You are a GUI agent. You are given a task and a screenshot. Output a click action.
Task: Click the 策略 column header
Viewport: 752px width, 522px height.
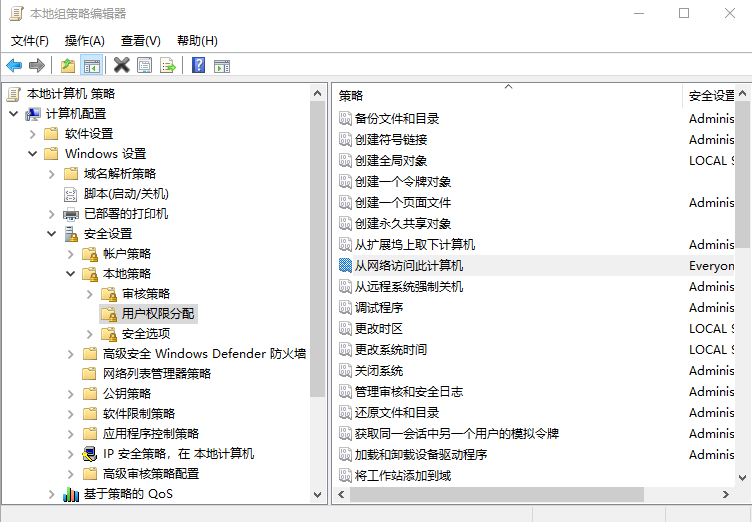click(351, 96)
